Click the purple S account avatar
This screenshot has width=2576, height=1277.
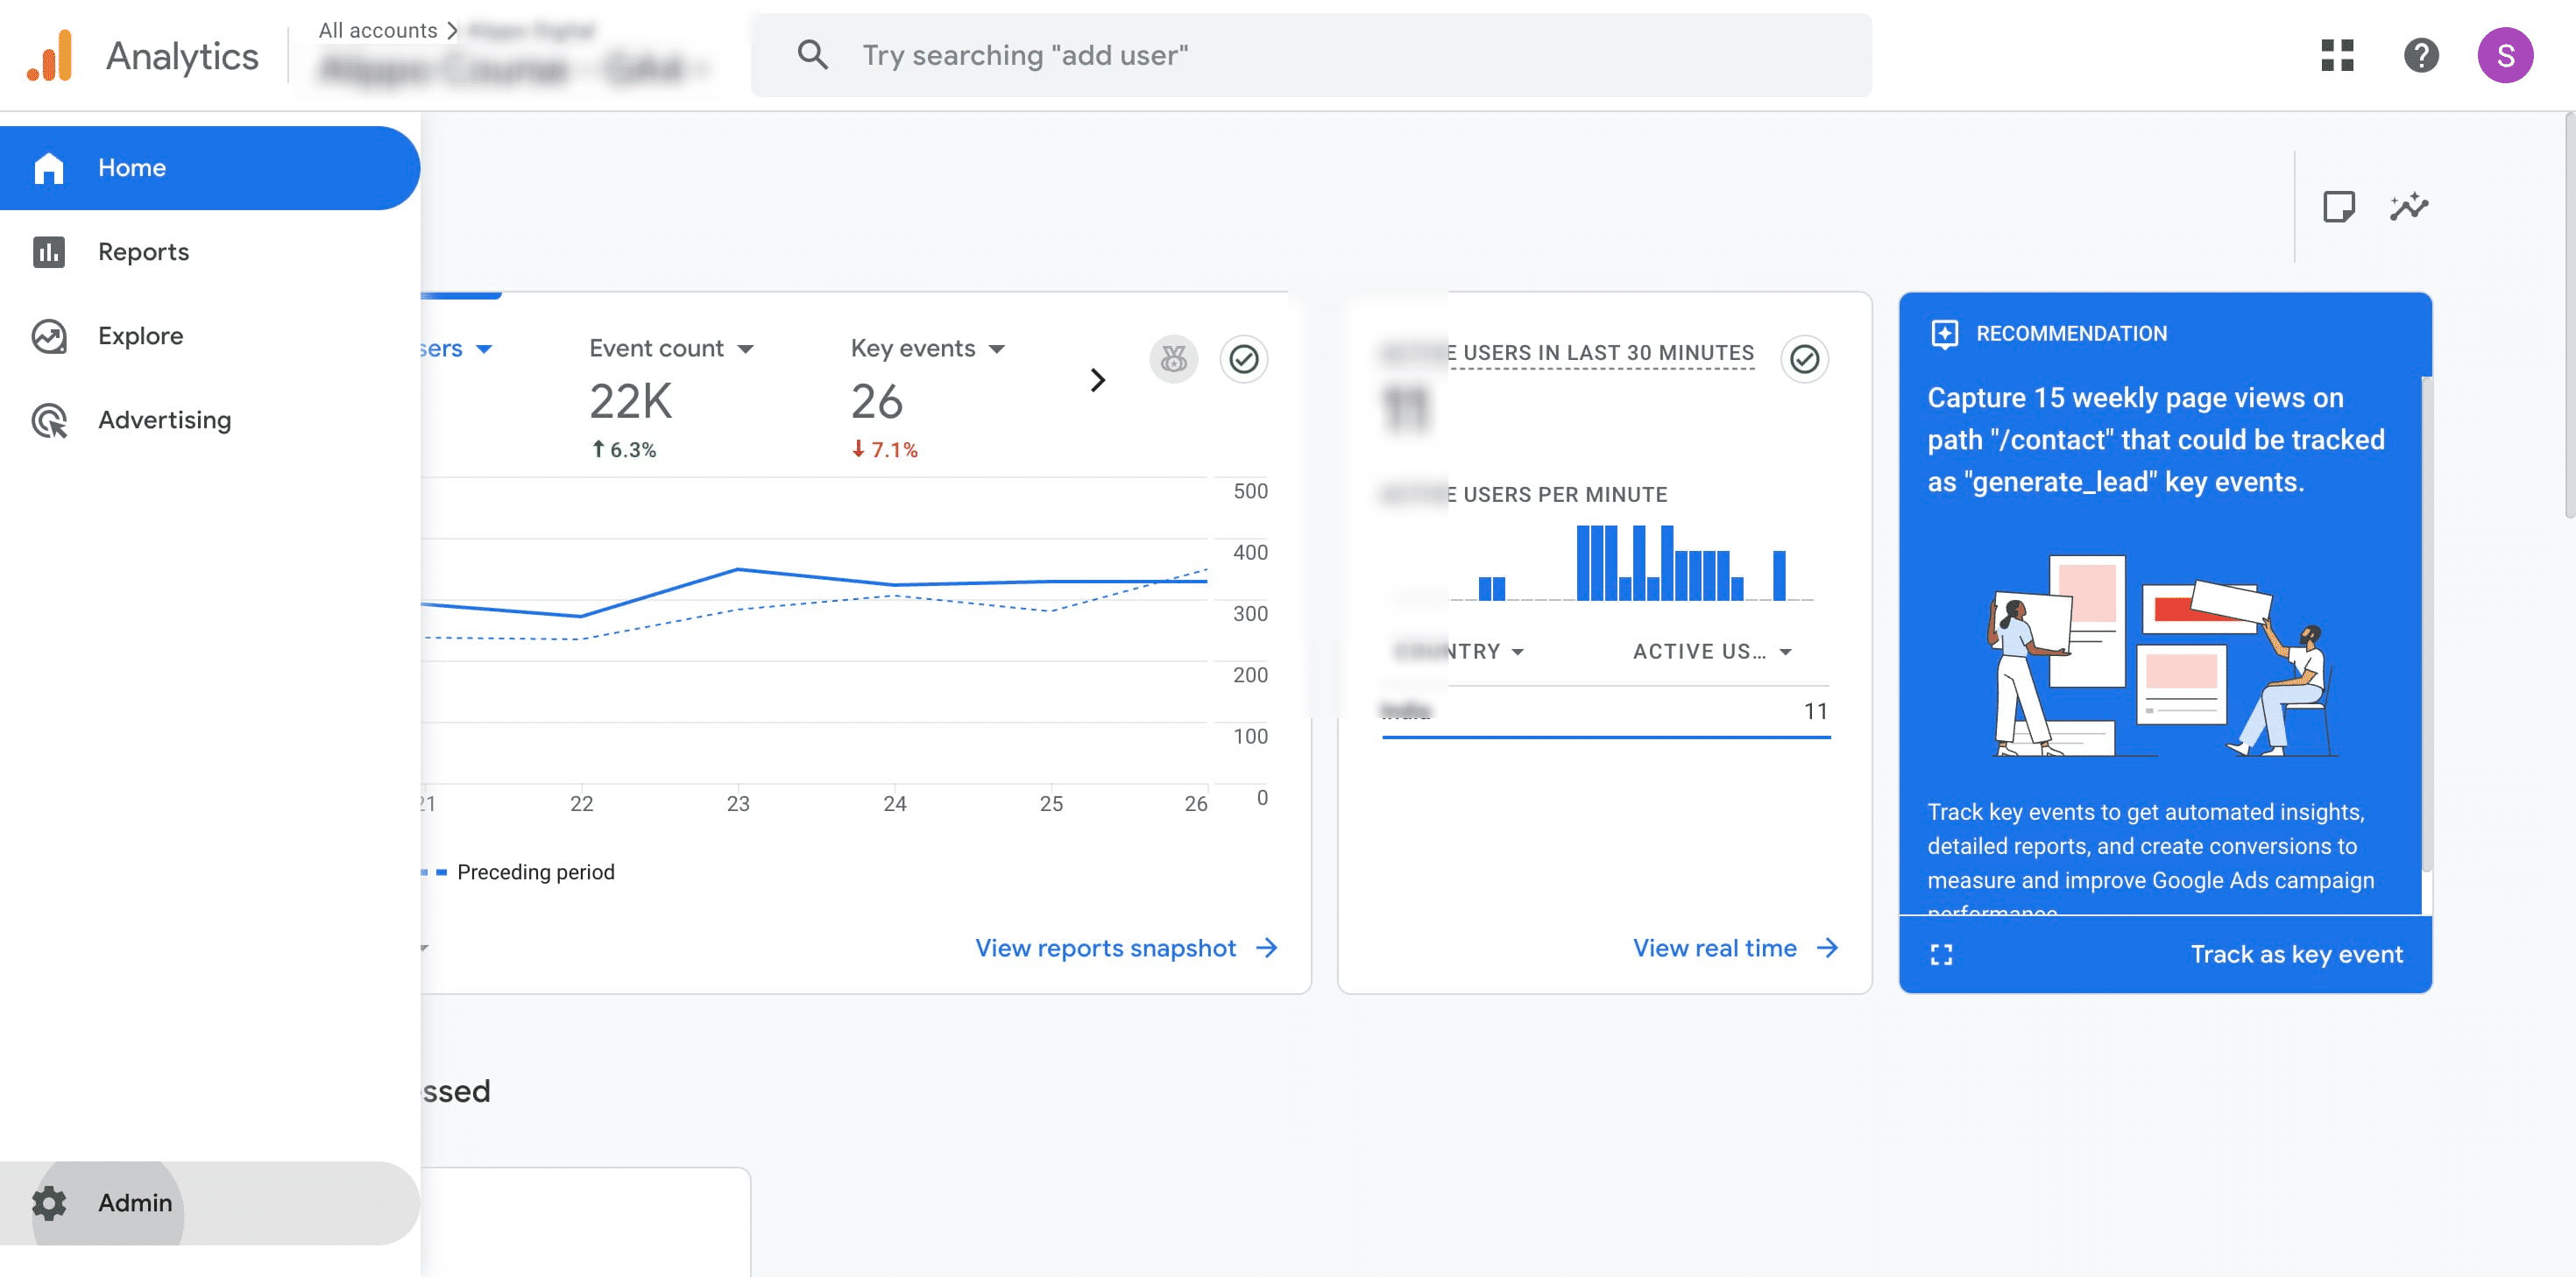[2504, 56]
